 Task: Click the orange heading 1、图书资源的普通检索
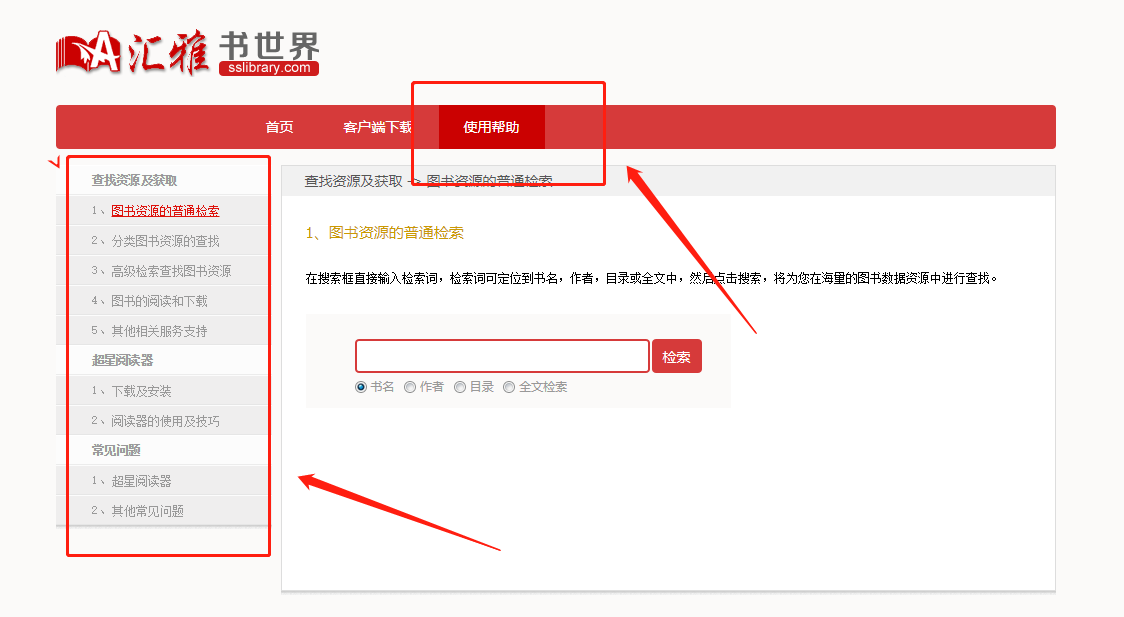point(384,233)
